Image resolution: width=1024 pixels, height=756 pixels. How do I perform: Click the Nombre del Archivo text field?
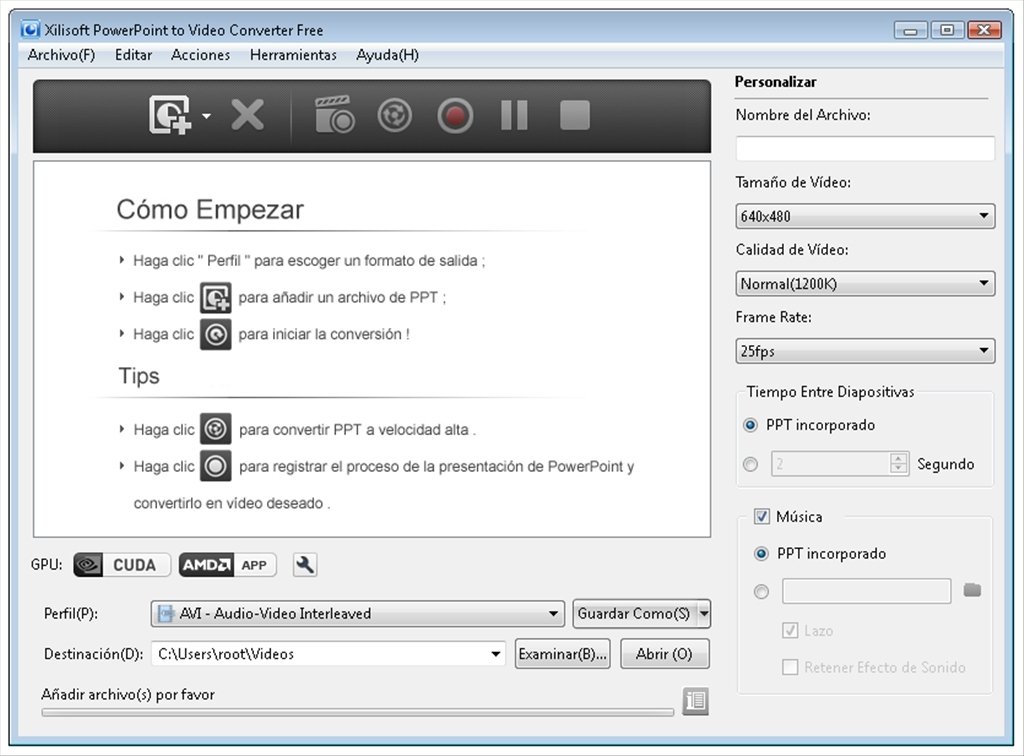865,148
